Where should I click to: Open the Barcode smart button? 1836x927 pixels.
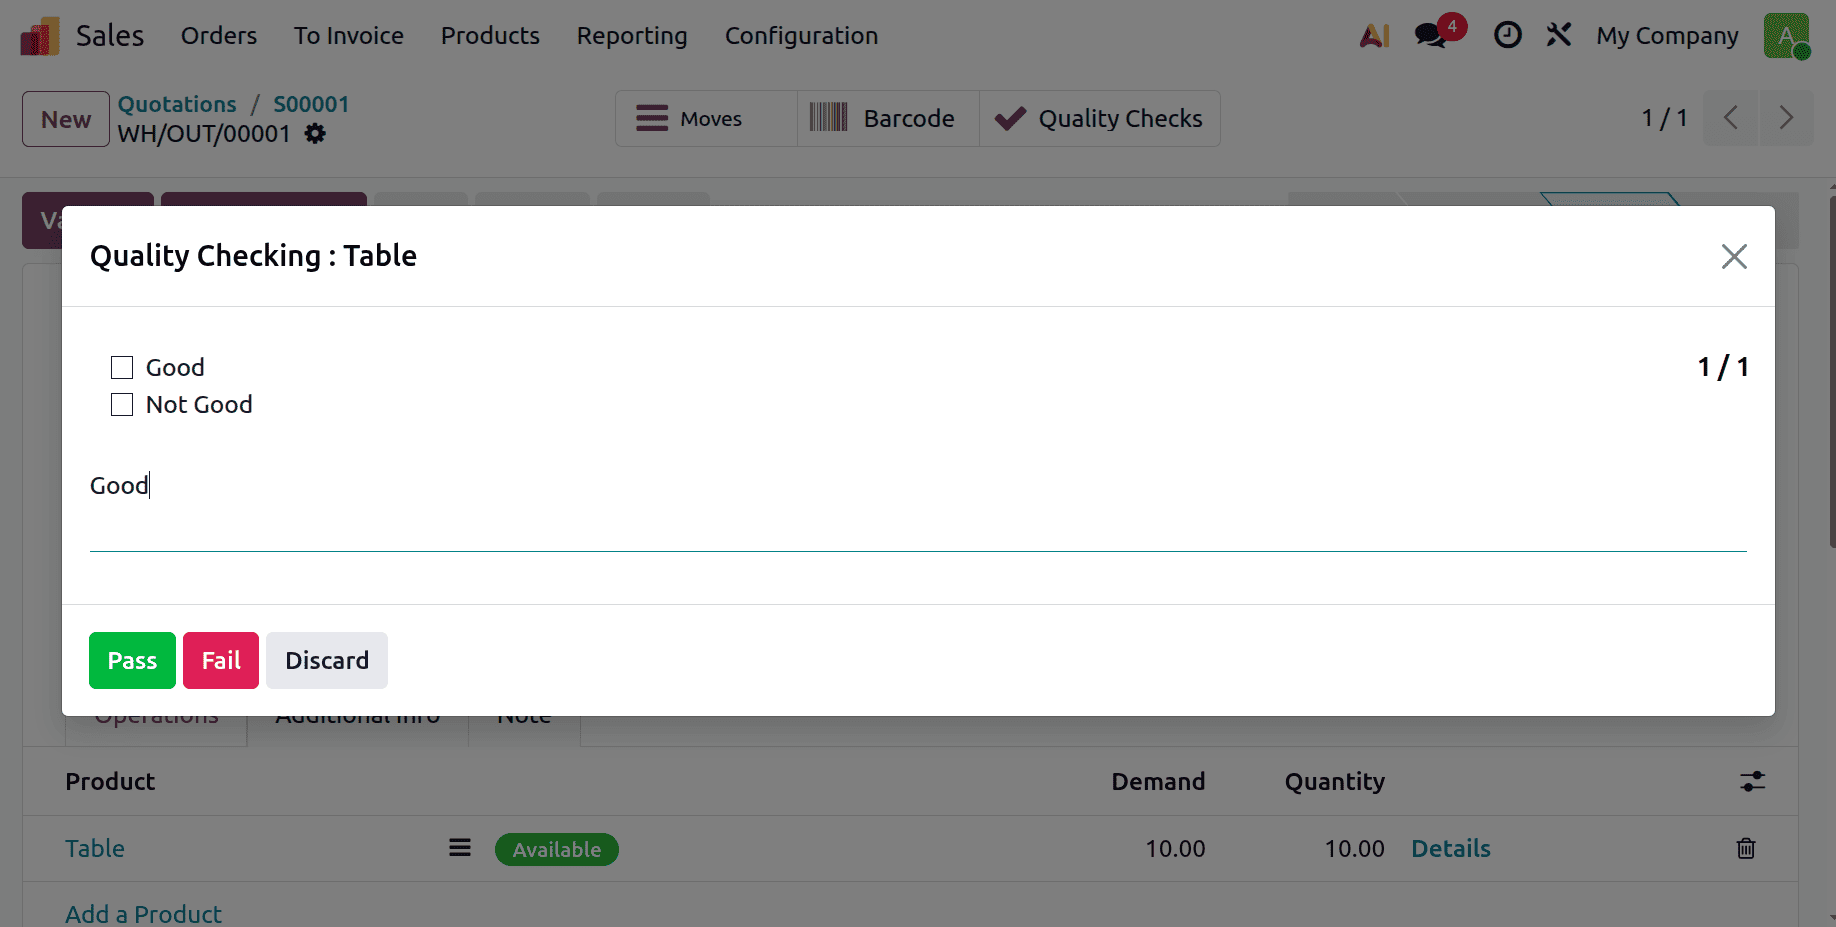[888, 119]
